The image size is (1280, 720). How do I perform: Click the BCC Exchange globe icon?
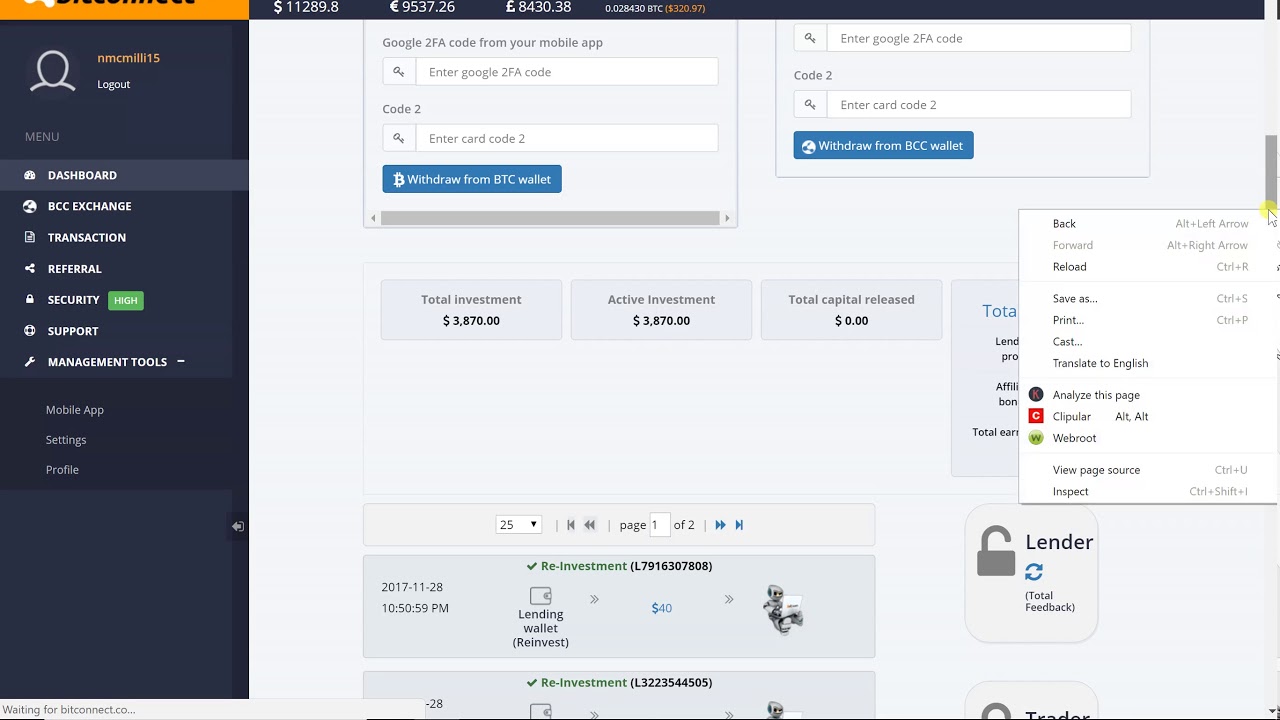(30, 206)
